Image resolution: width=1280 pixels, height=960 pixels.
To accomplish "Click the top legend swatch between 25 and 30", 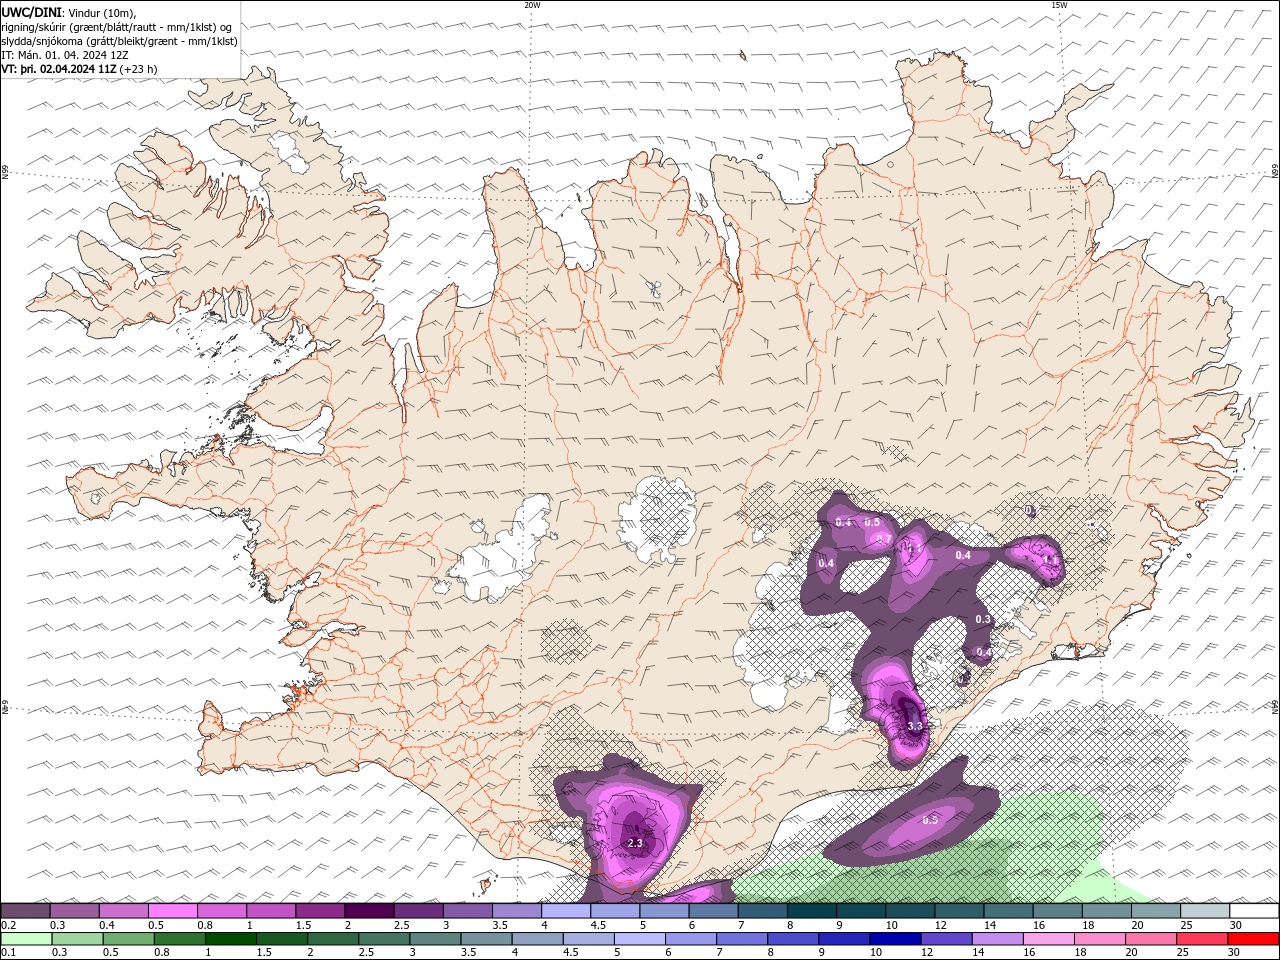I will tap(1206, 911).
